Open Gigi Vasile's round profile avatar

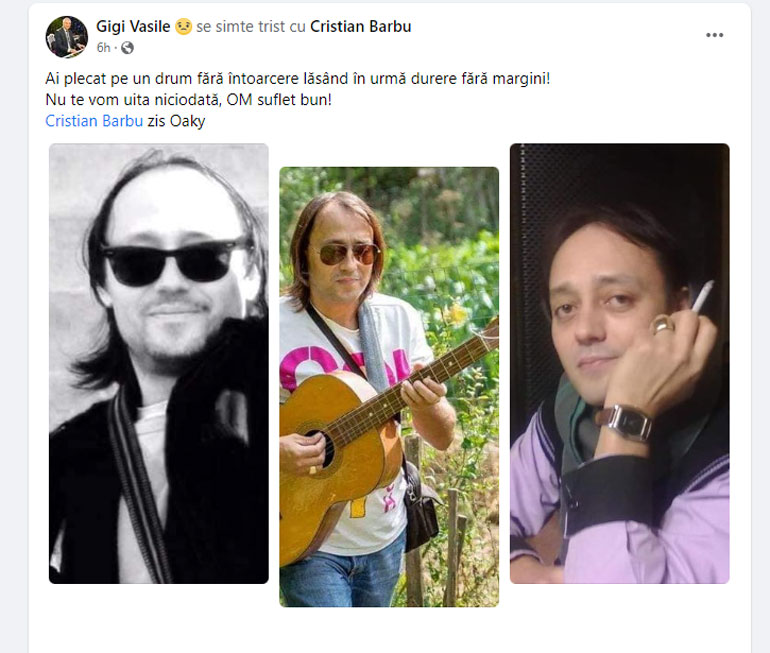[67, 37]
